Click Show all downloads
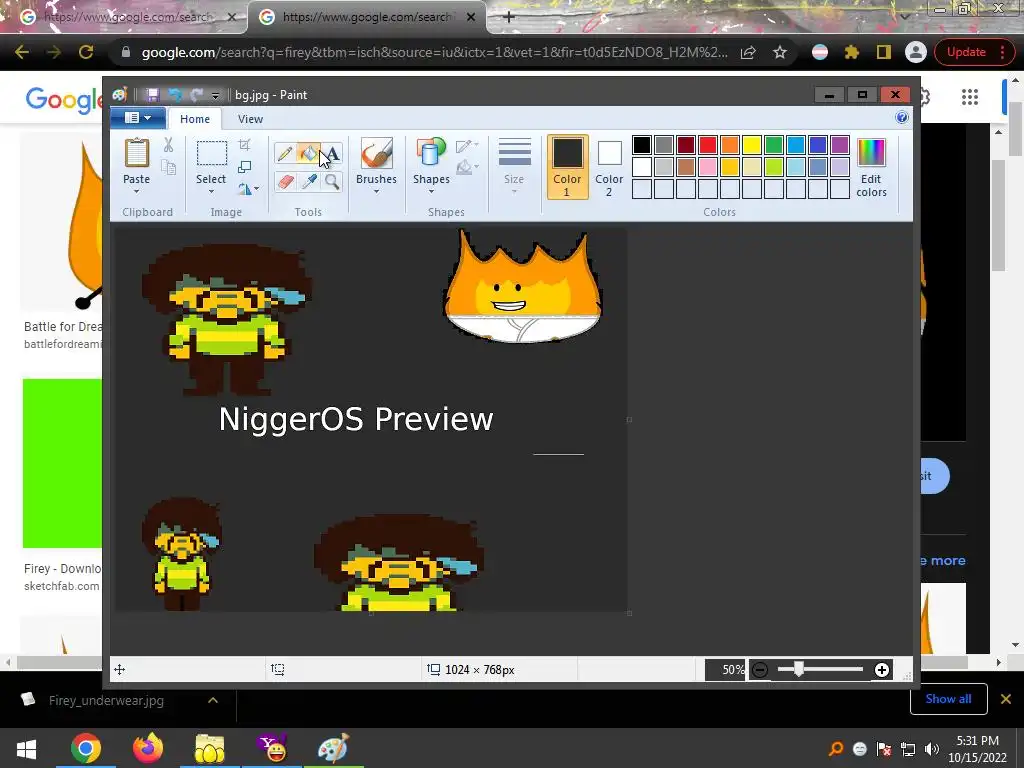The width and height of the screenshot is (1024, 768). pos(948,699)
